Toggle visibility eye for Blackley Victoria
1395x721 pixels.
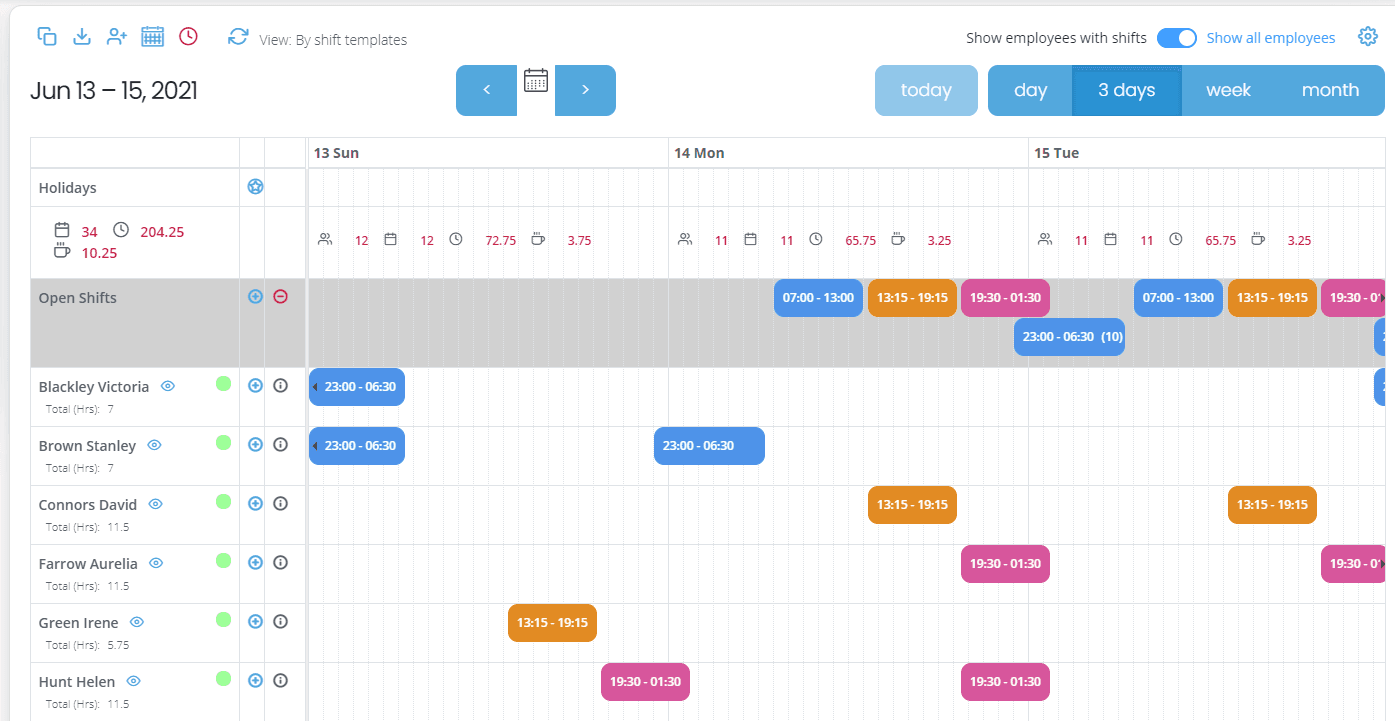click(168, 386)
